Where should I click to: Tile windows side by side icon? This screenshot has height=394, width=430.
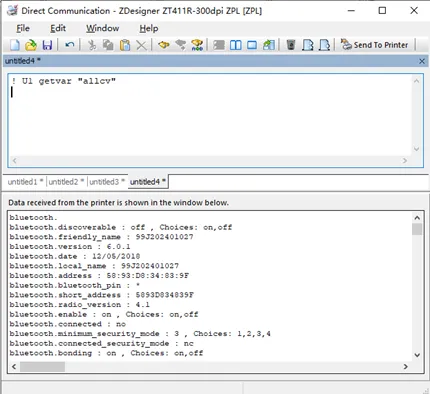(236, 45)
